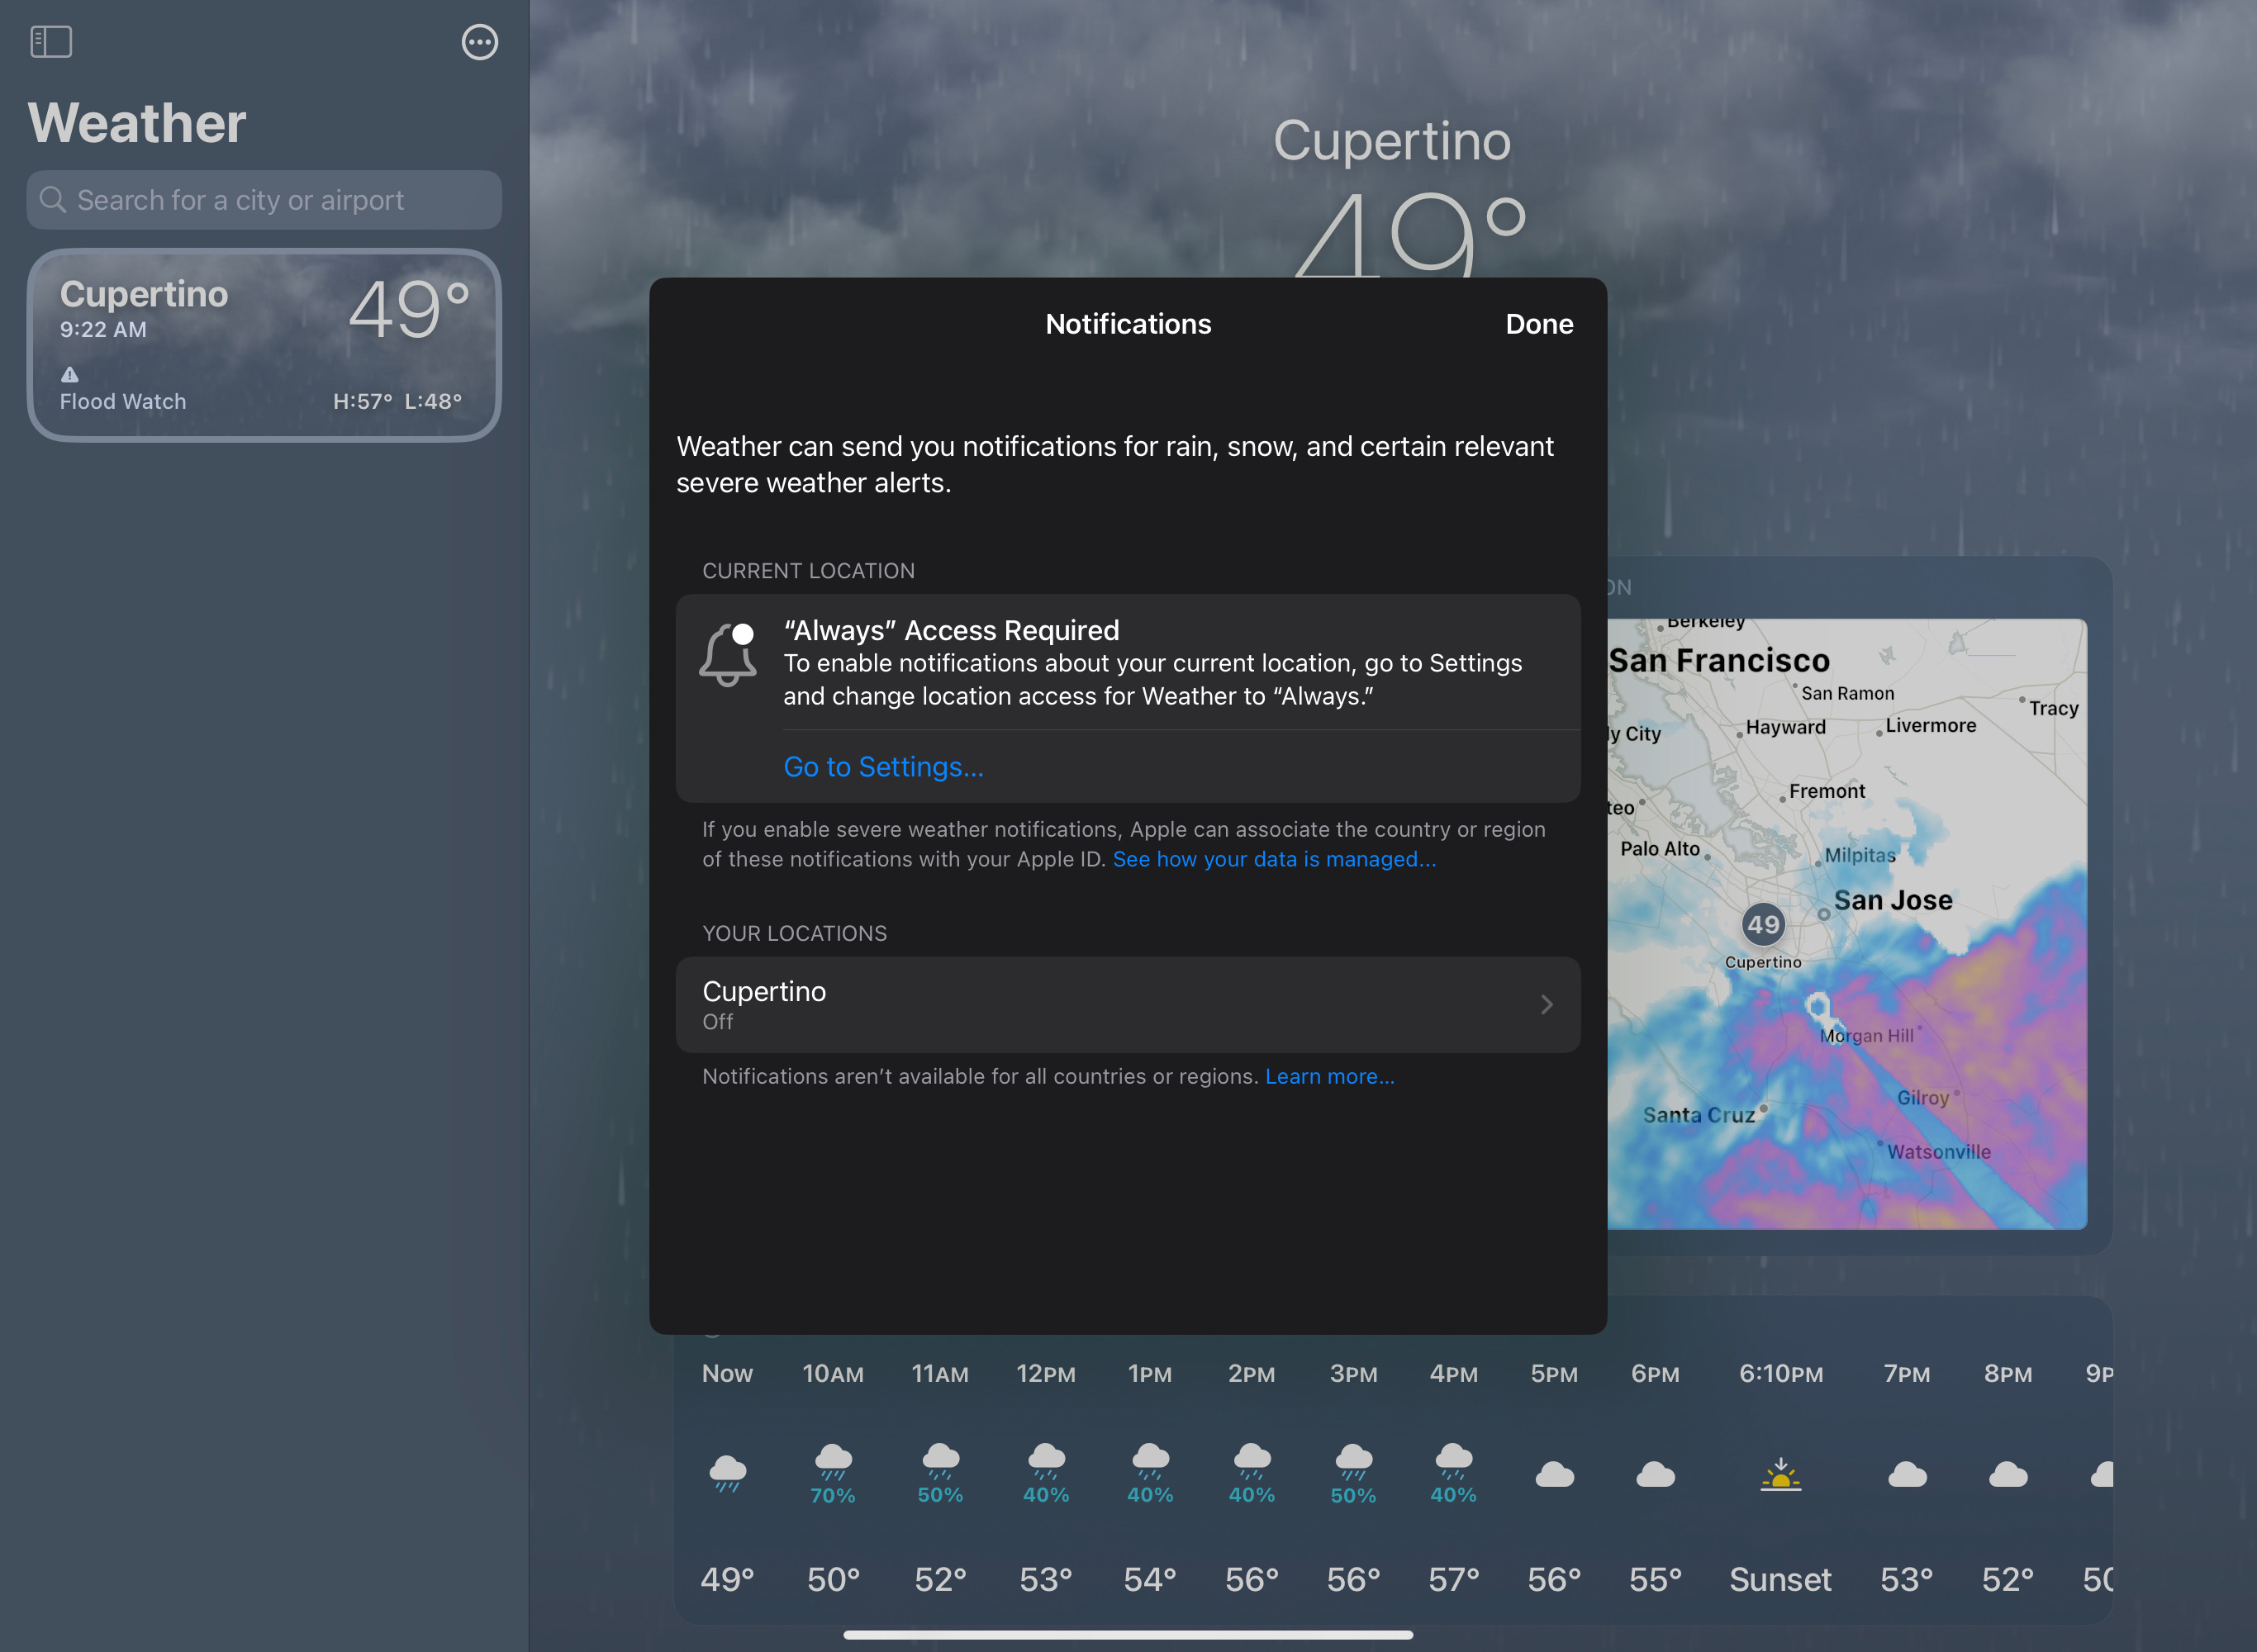Image resolution: width=2257 pixels, height=1652 pixels.
Task: Click the Notifications dialog title
Action: [x=1128, y=324]
